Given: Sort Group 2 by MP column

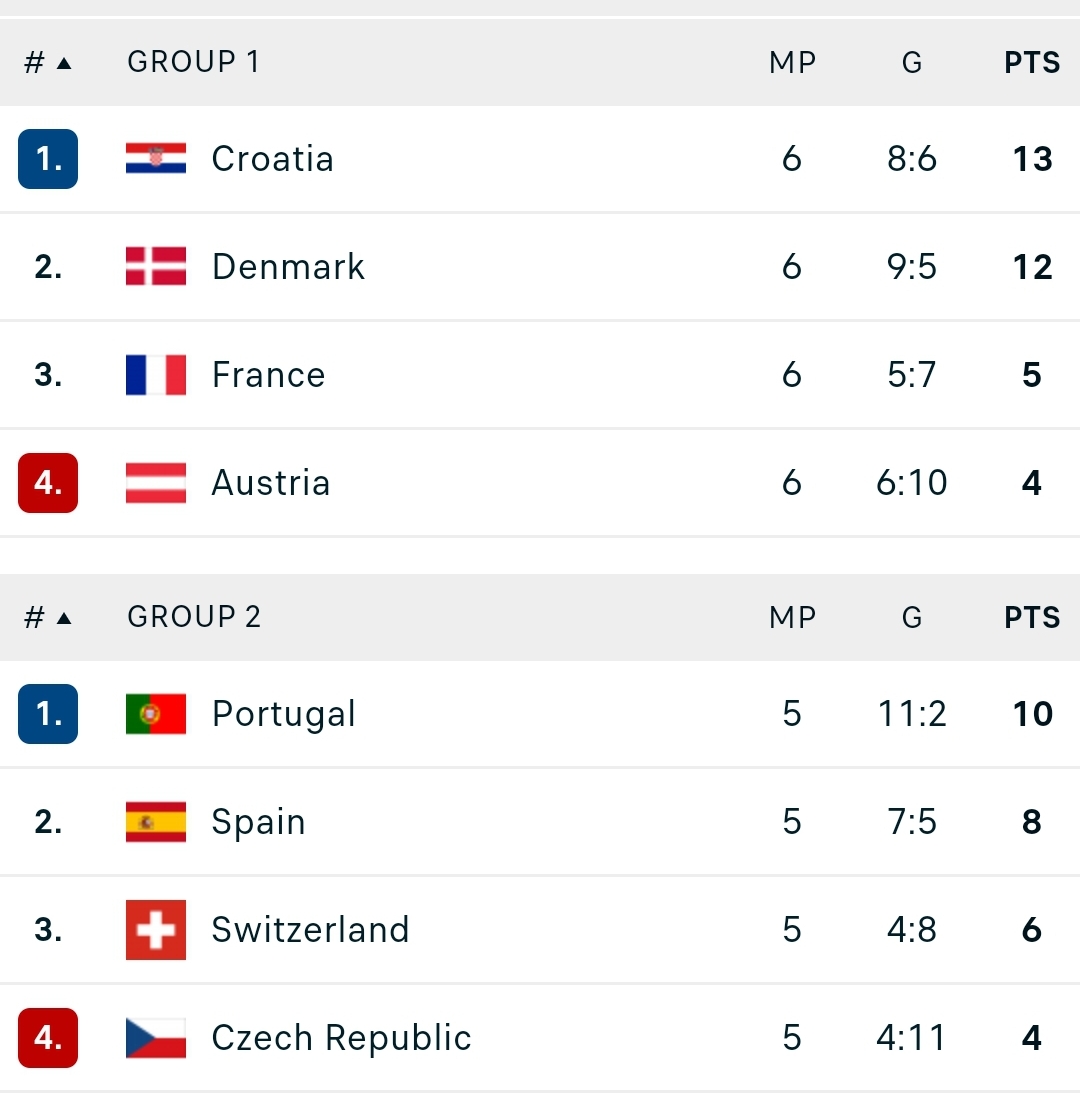Looking at the screenshot, I should (x=792, y=618).
